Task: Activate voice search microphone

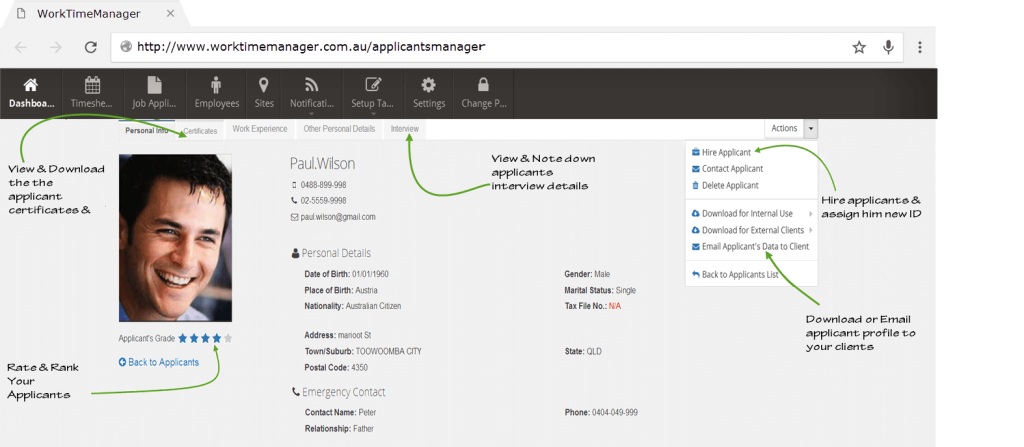Action: tap(888, 47)
